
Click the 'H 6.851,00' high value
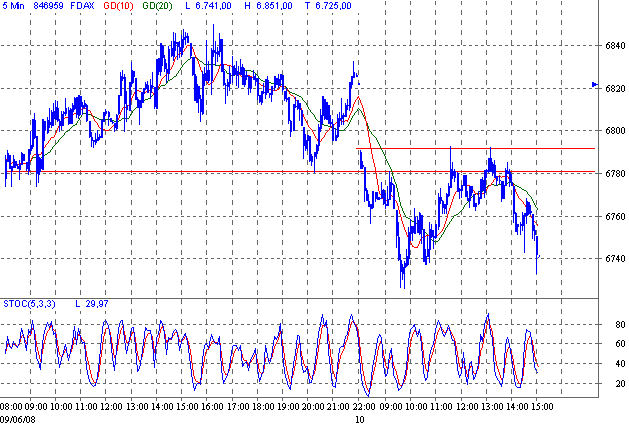click(x=268, y=6)
